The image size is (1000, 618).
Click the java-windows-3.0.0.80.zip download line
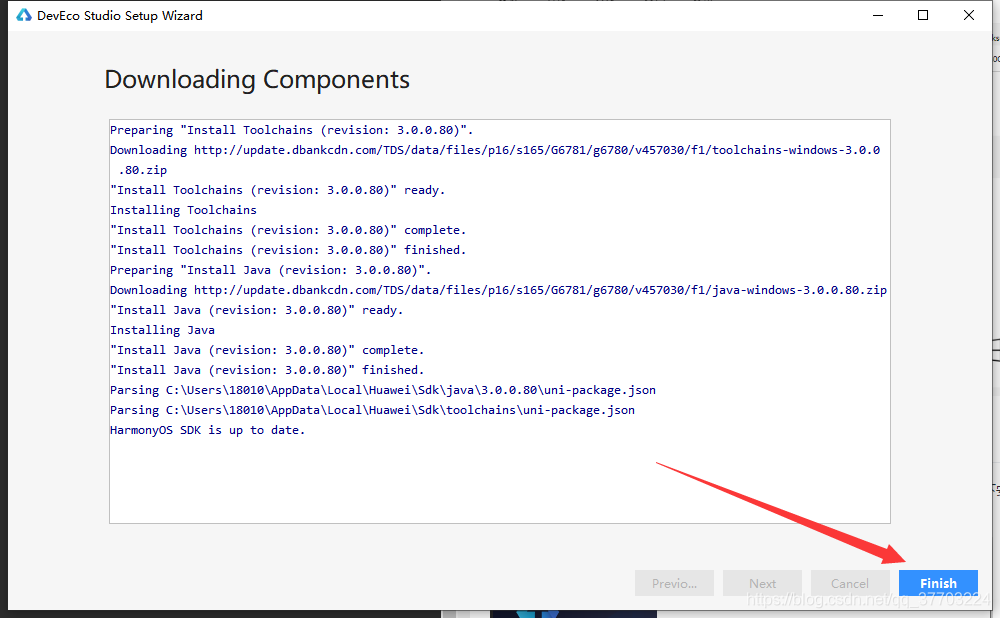click(498, 290)
